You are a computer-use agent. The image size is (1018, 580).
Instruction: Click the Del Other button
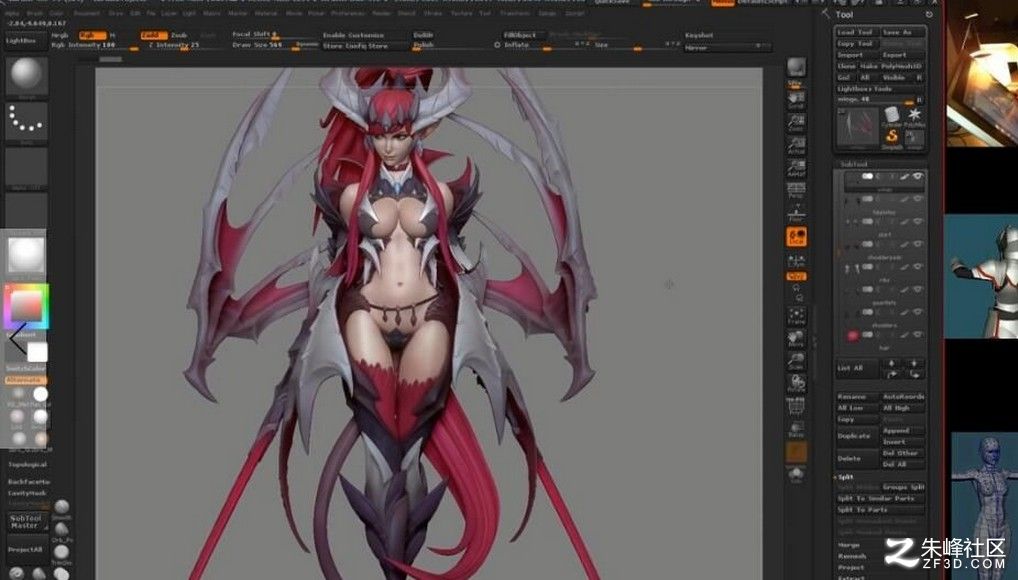click(x=902, y=453)
